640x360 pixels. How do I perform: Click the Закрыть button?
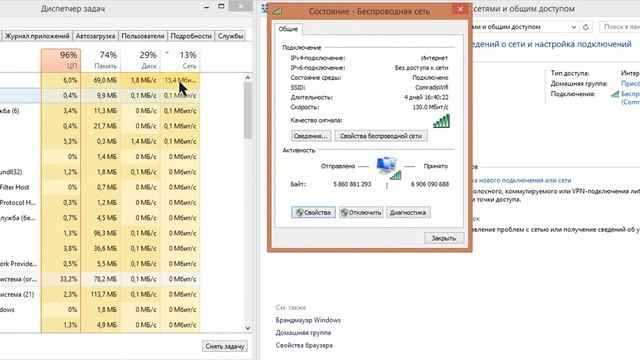click(444, 238)
